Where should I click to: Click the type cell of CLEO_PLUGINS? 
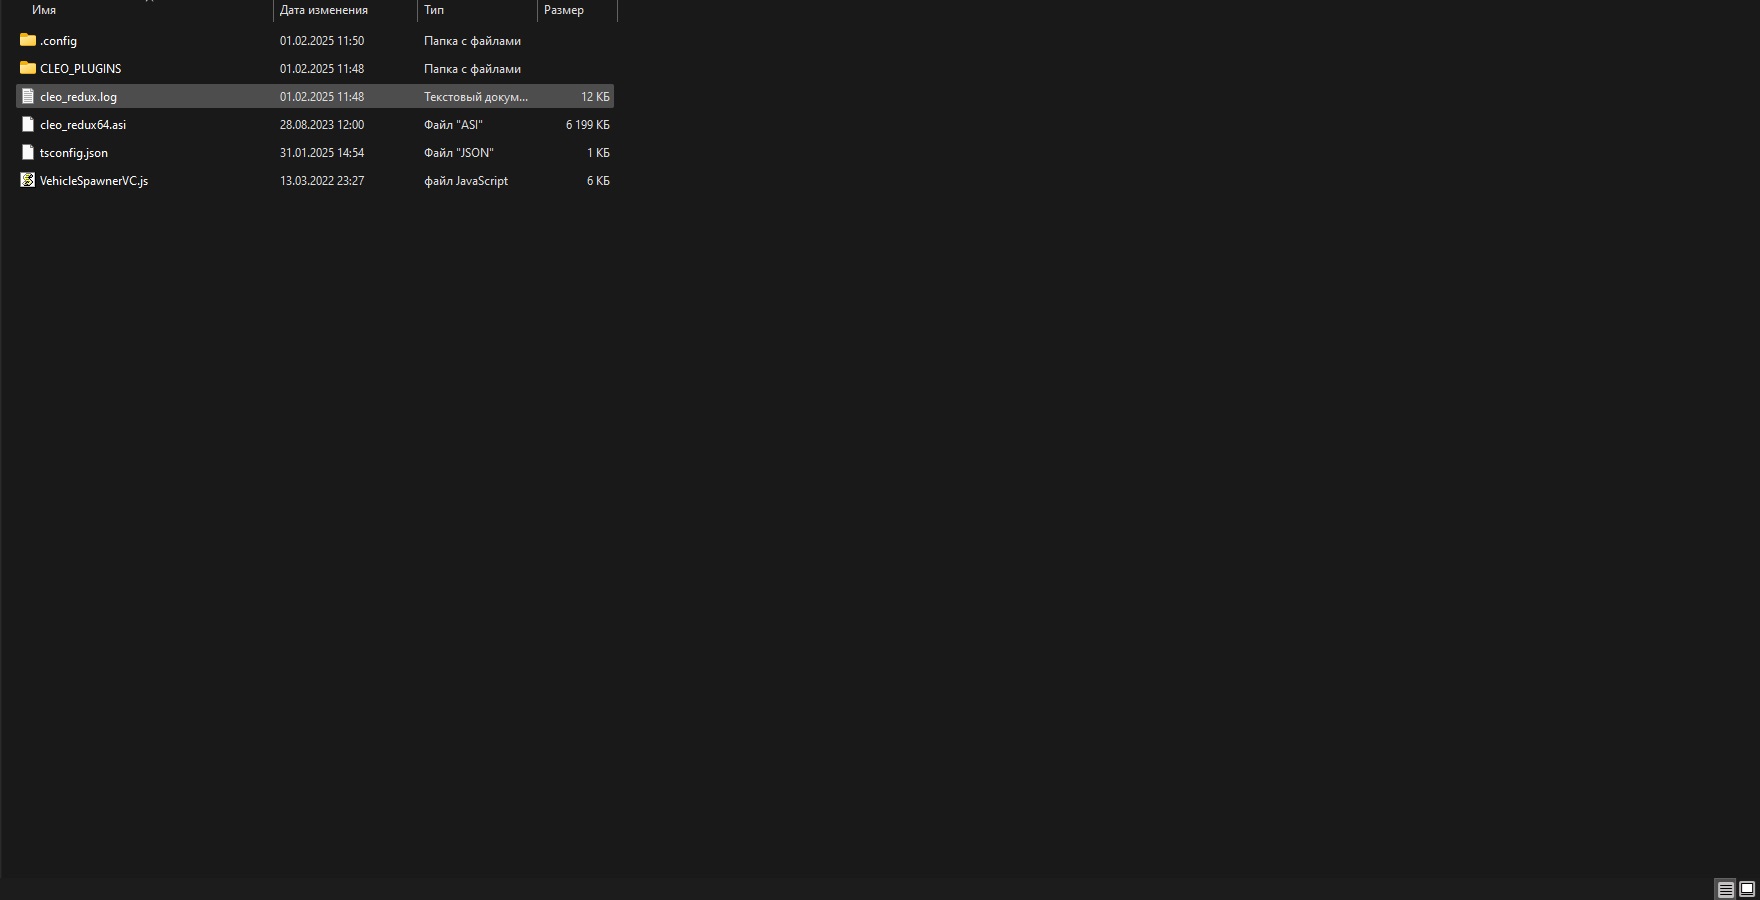click(472, 69)
